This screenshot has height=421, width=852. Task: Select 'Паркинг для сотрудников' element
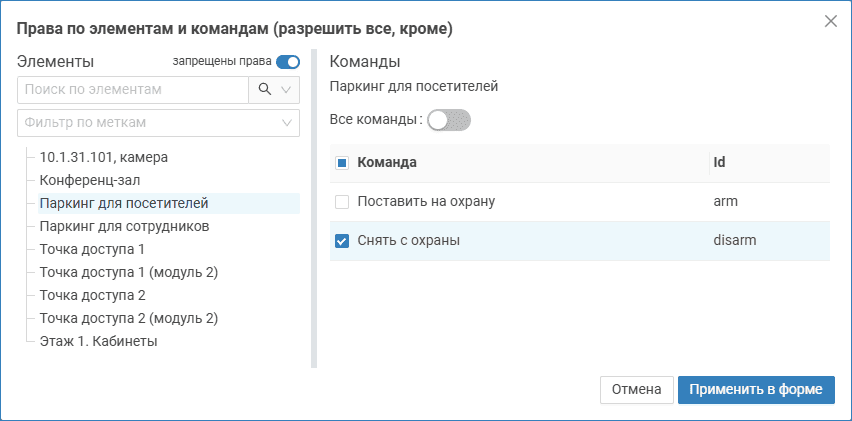pos(124,227)
